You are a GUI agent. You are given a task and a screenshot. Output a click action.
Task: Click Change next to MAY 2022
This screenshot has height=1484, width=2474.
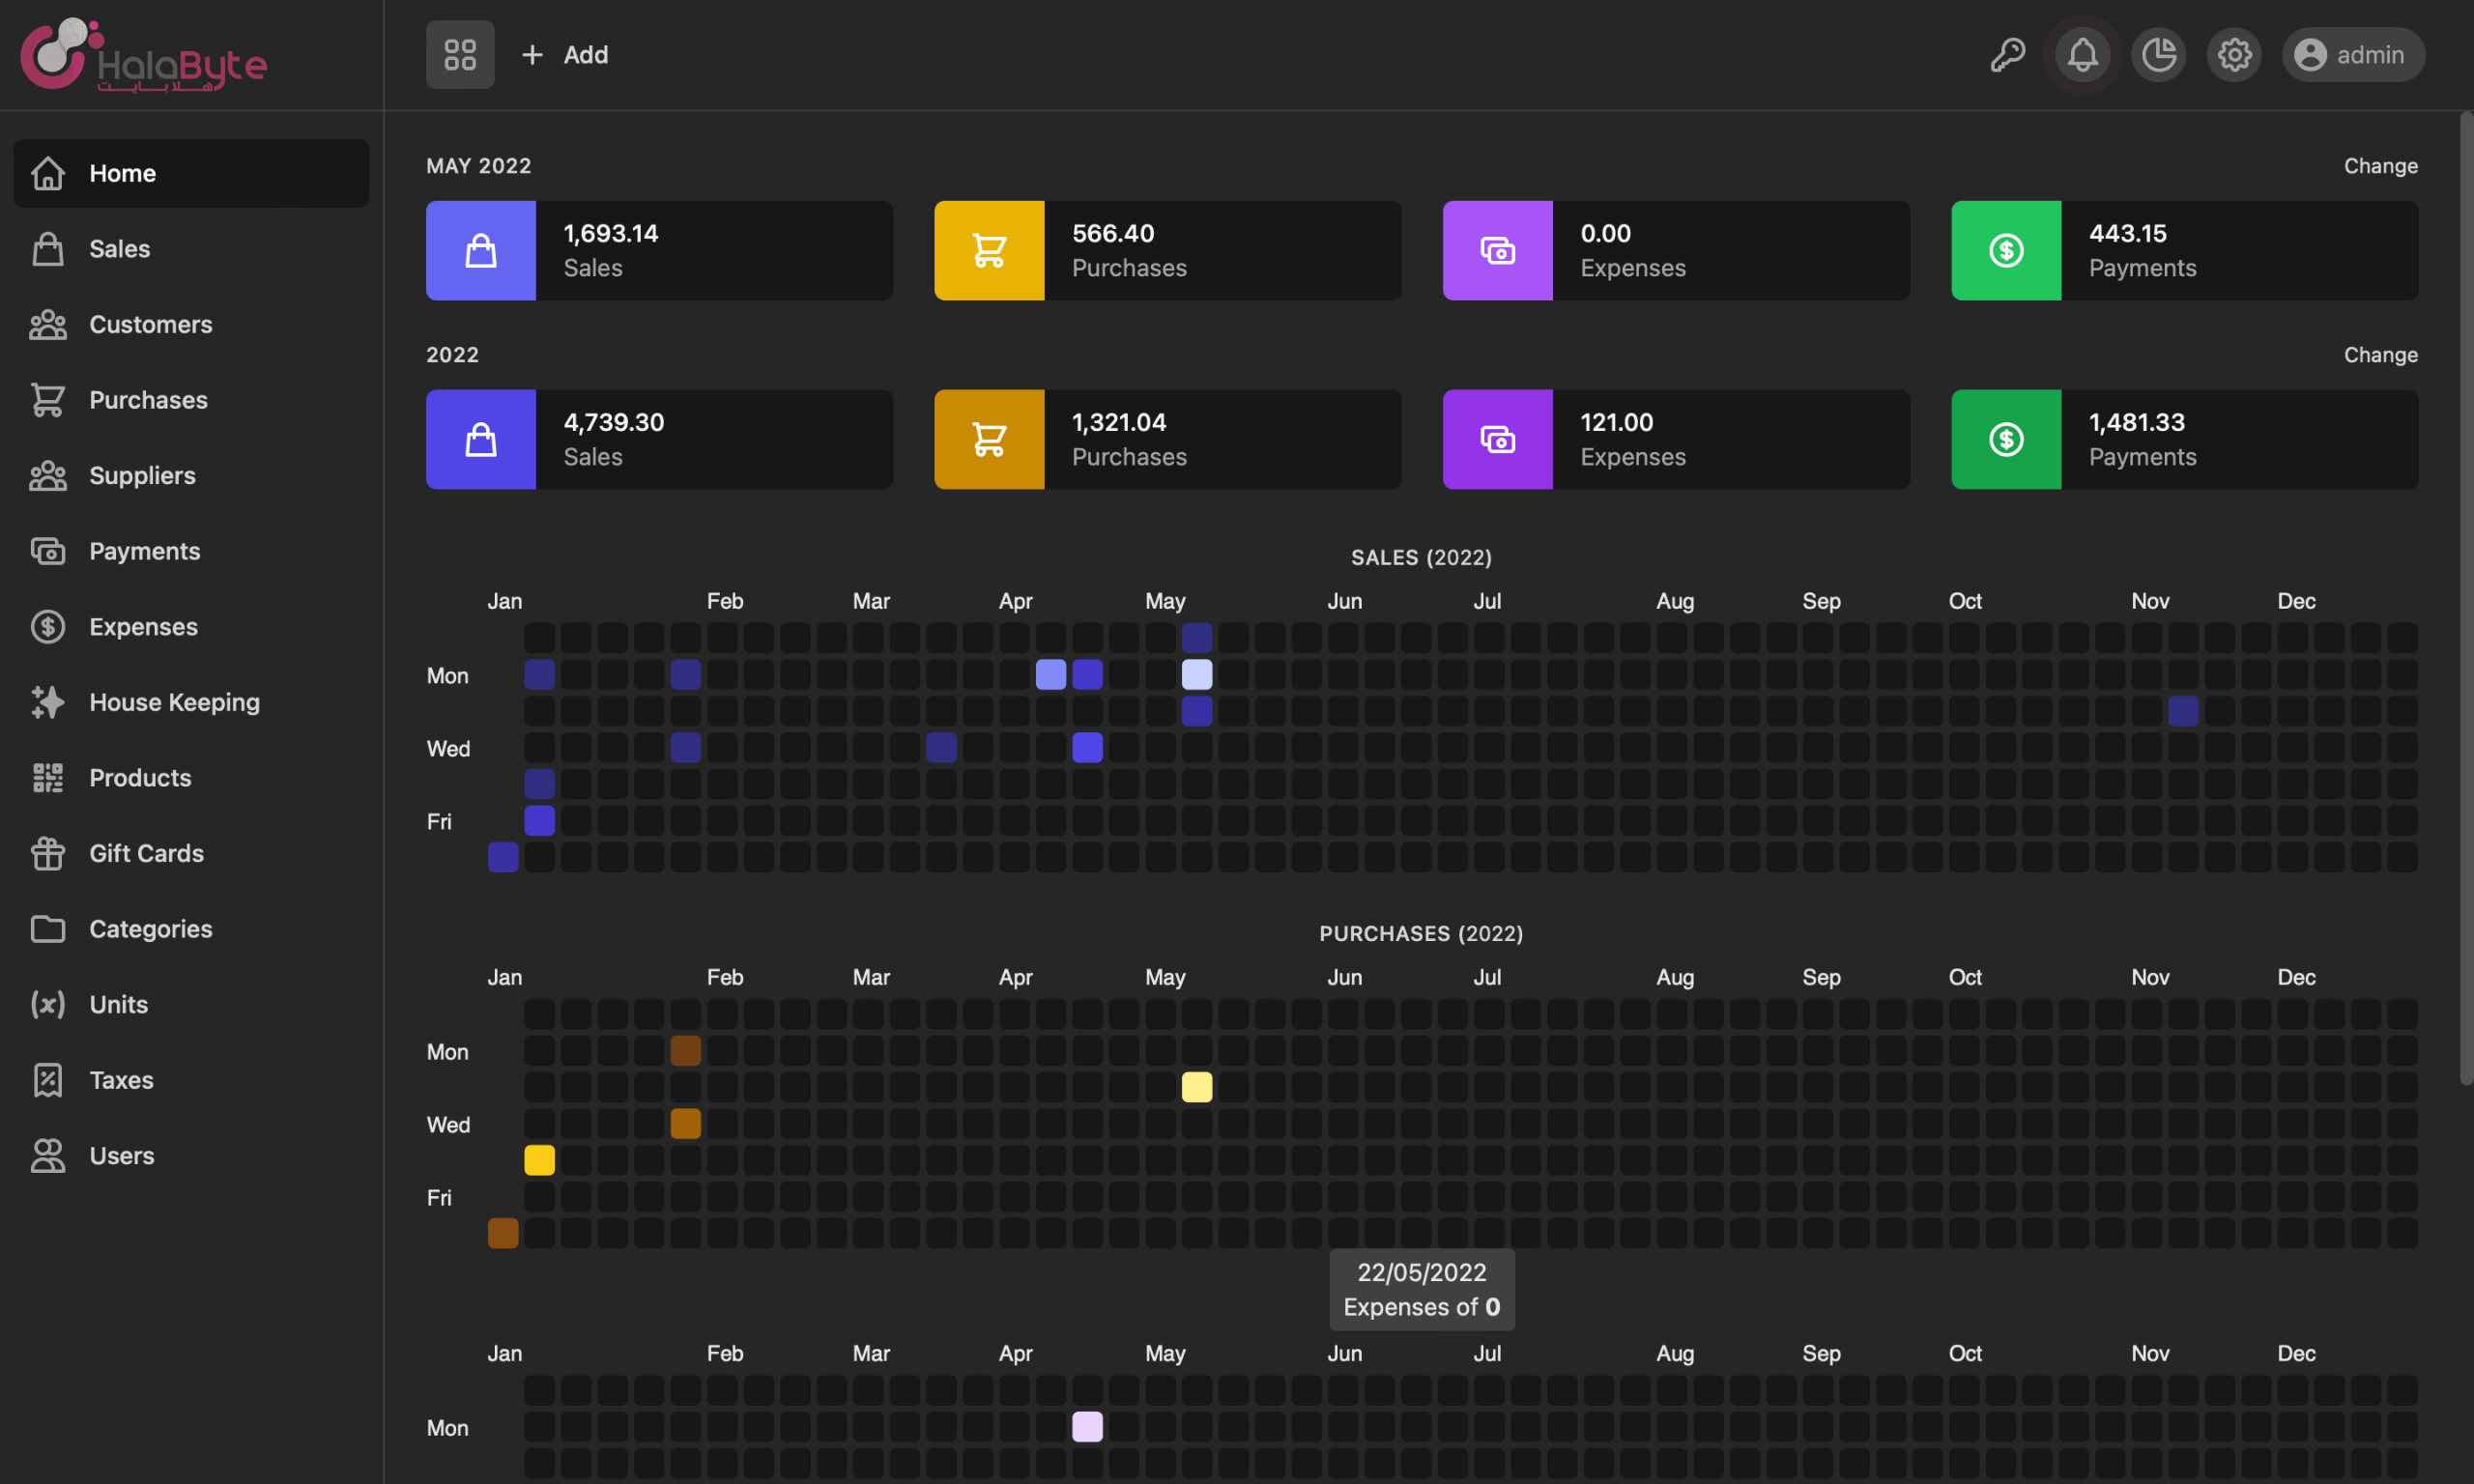click(2380, 165)
